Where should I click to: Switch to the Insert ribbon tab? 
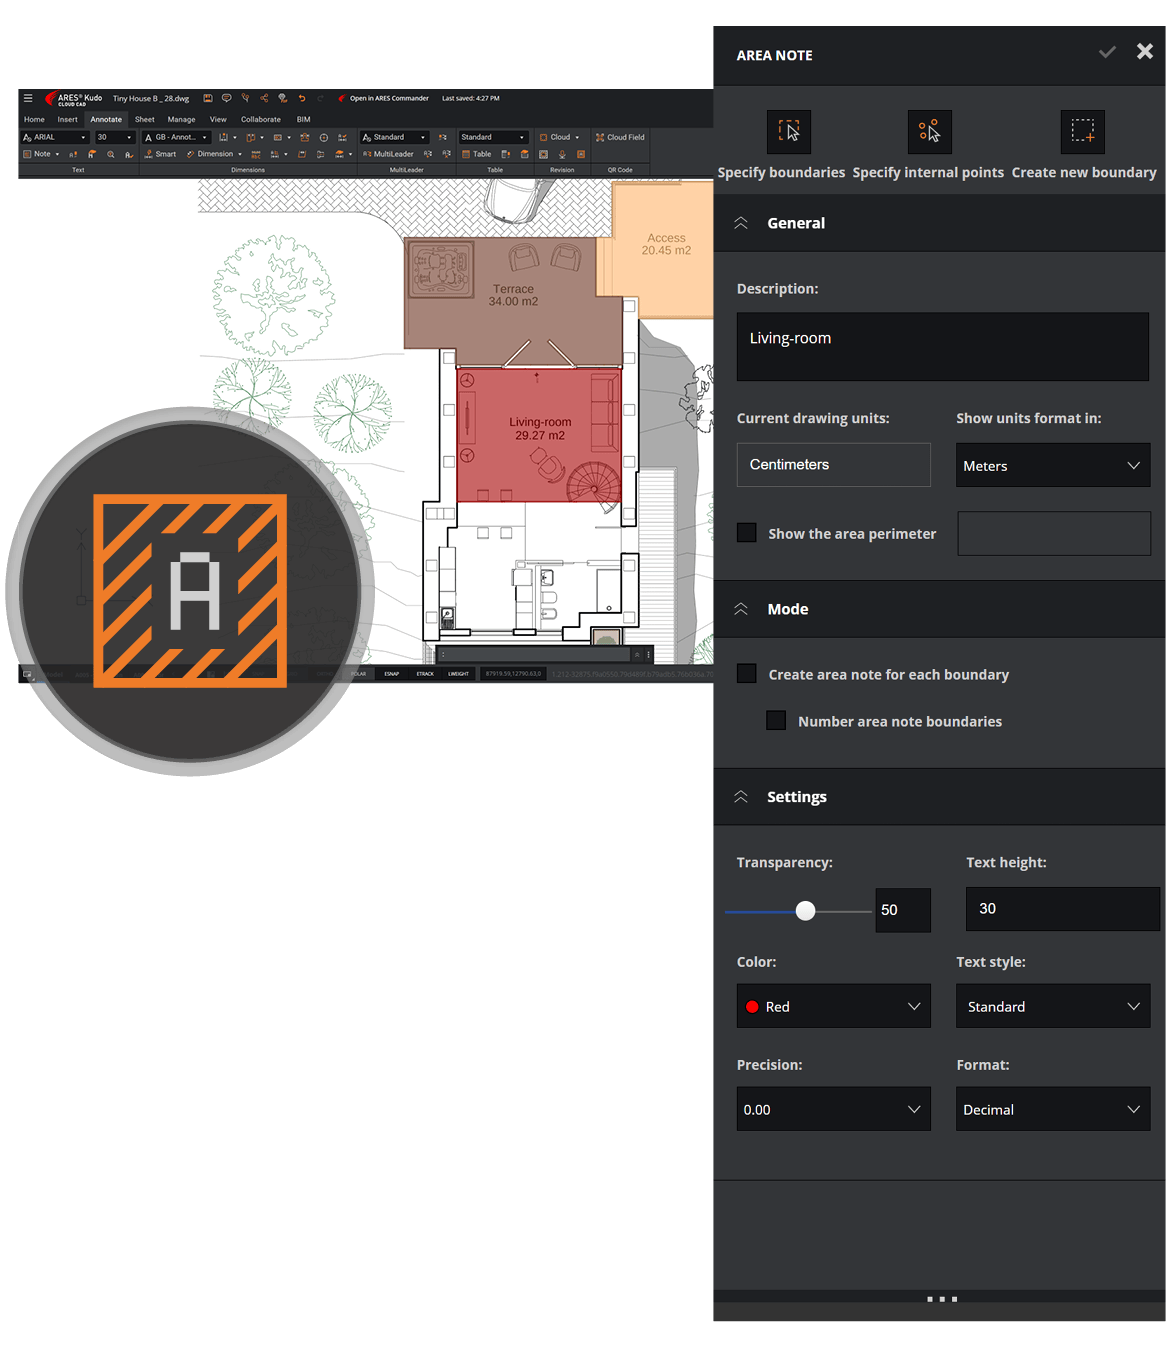pyautogui.click(x=67, y=119)
